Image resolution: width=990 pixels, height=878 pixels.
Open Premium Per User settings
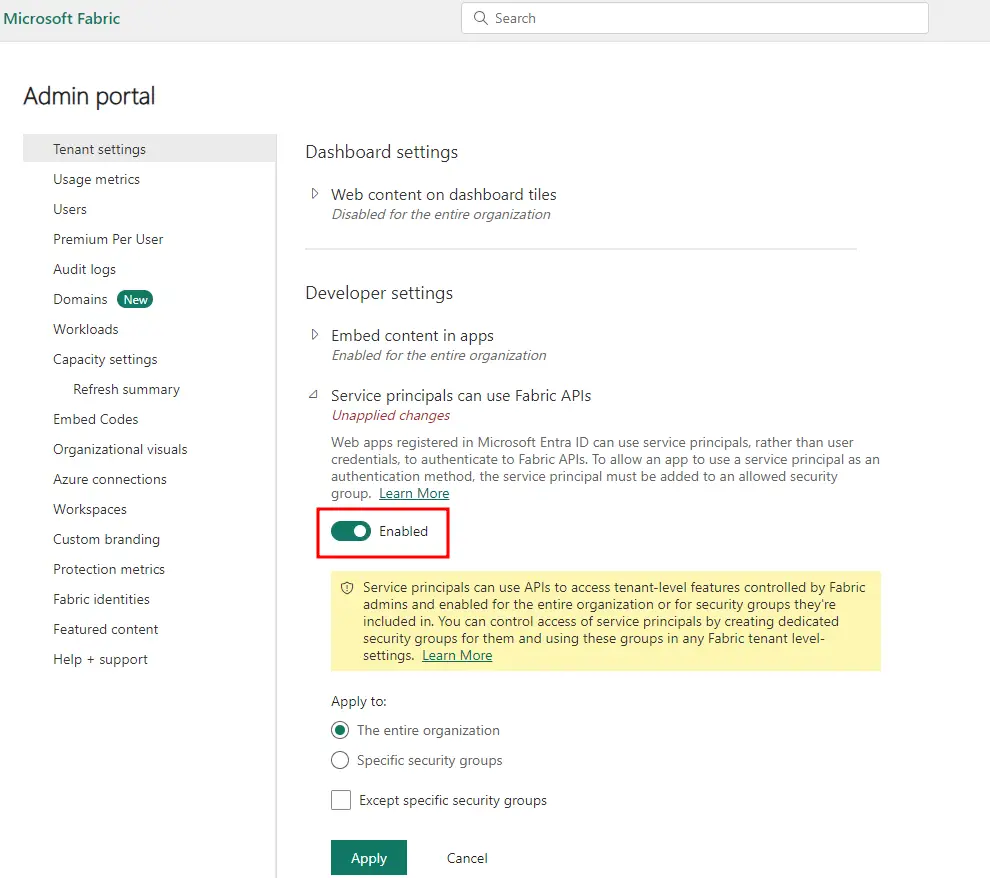[x=108, y=239]
